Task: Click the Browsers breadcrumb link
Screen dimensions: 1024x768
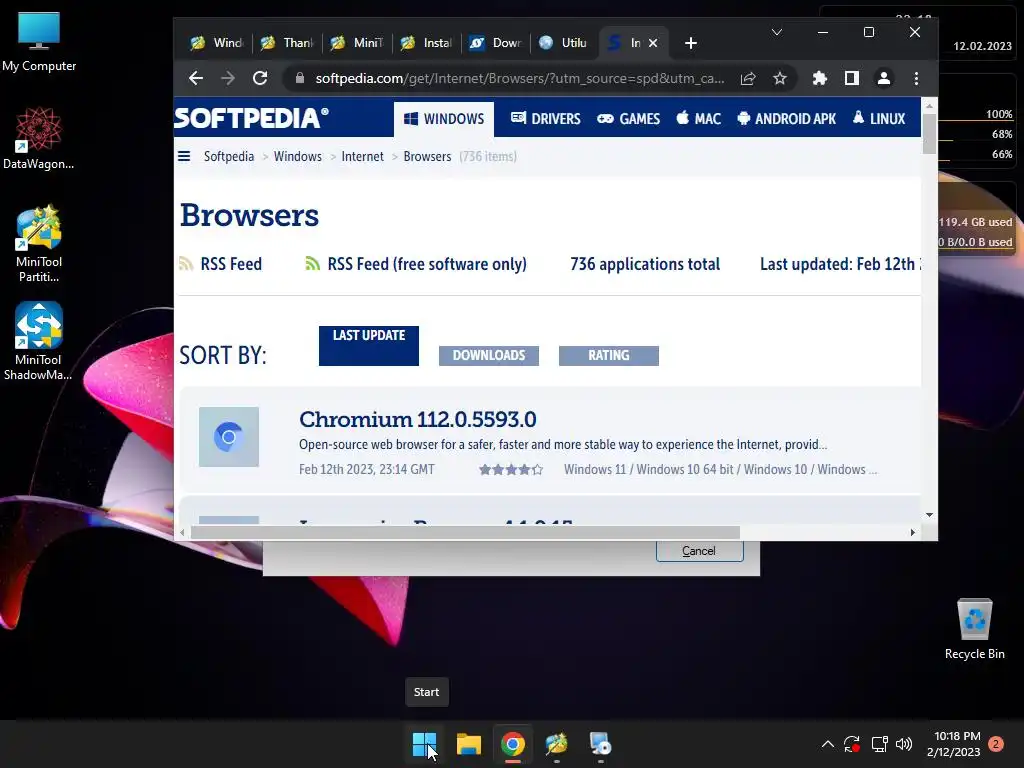Action: pos(427,157)
